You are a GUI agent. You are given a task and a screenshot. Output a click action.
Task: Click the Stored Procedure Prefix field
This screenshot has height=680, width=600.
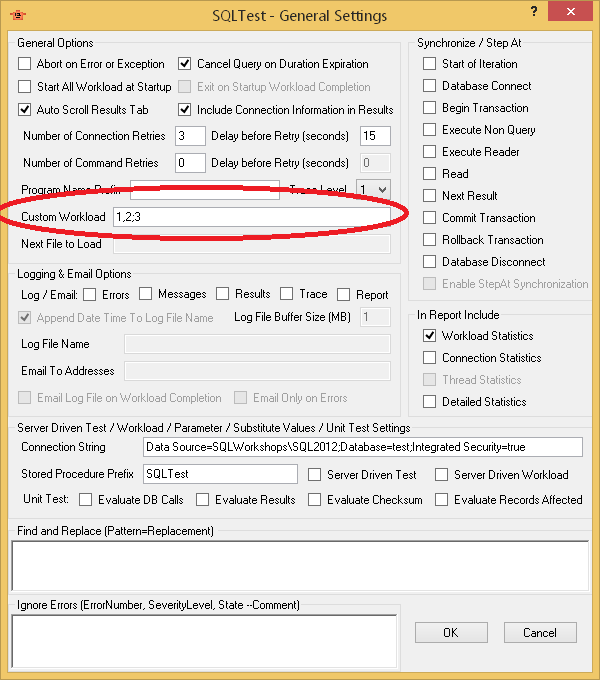click(x=220, y=474)
